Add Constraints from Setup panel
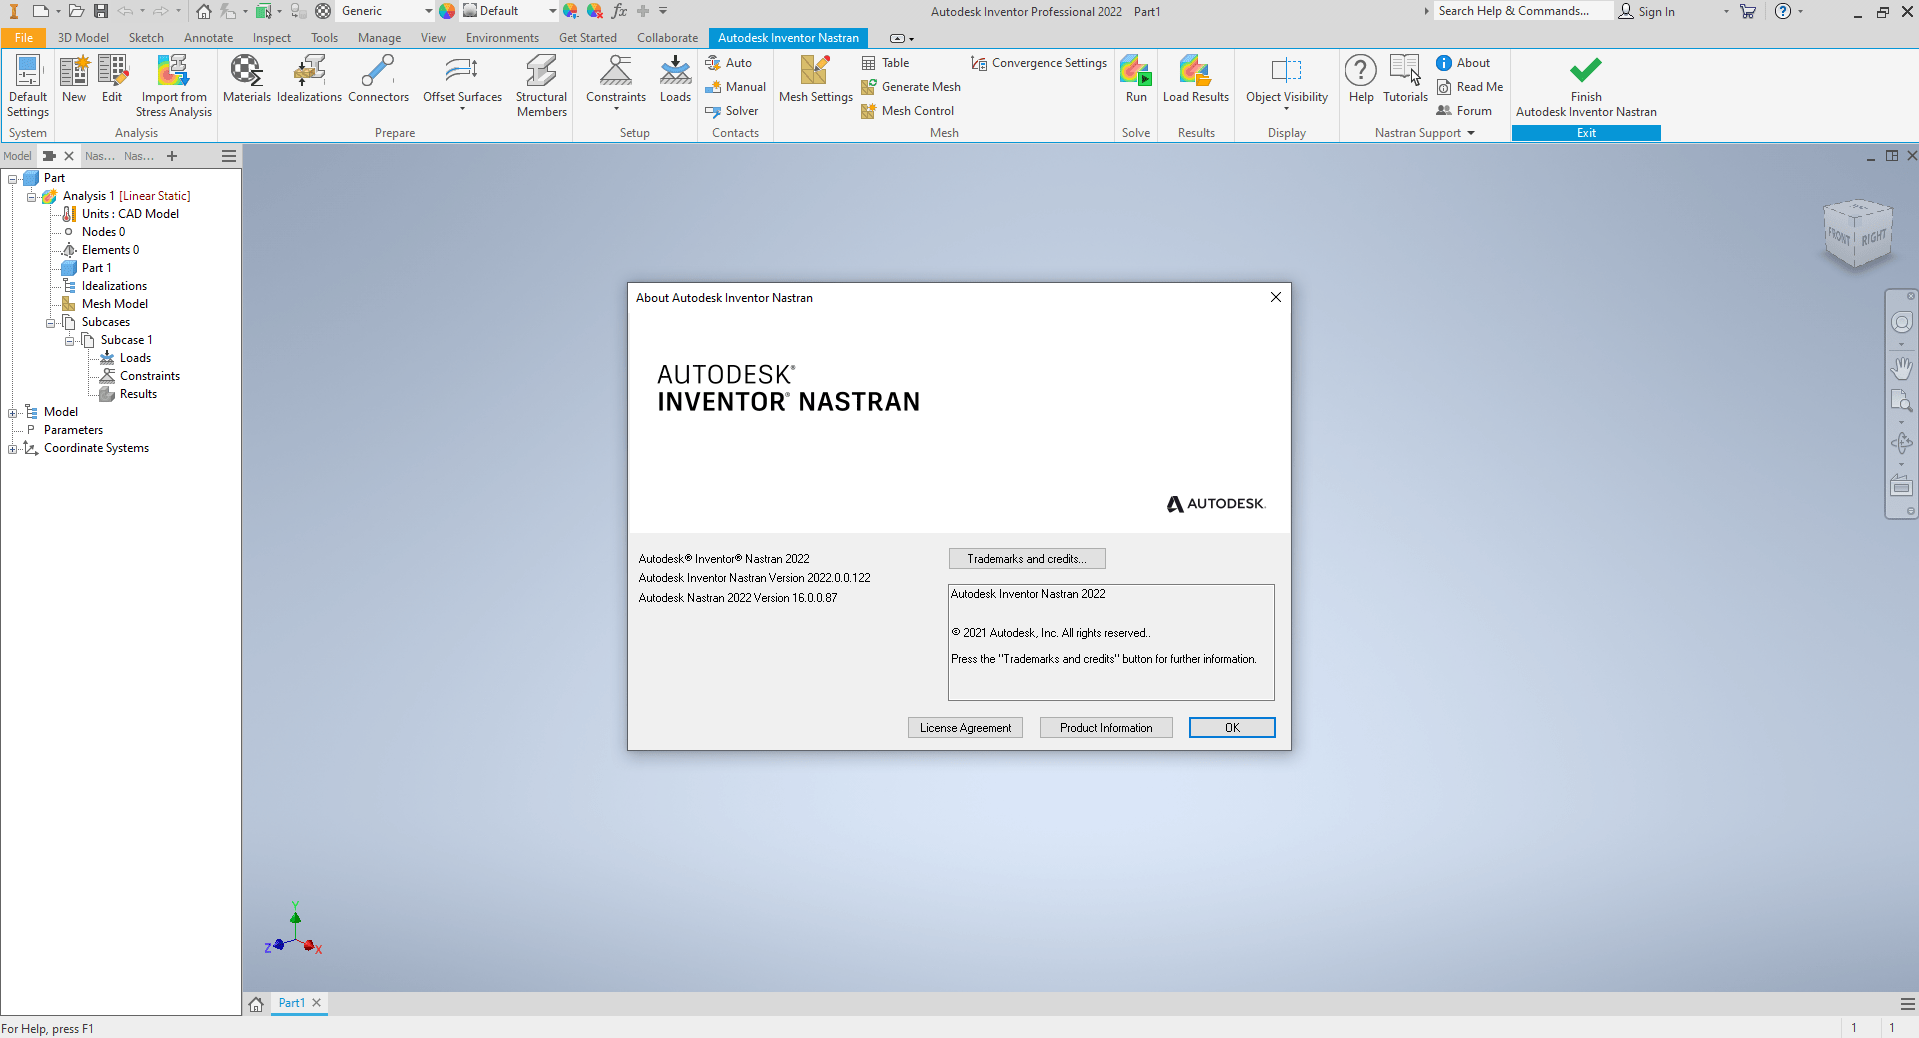This screenshot has width=1919, height=1038. [616, 82]
